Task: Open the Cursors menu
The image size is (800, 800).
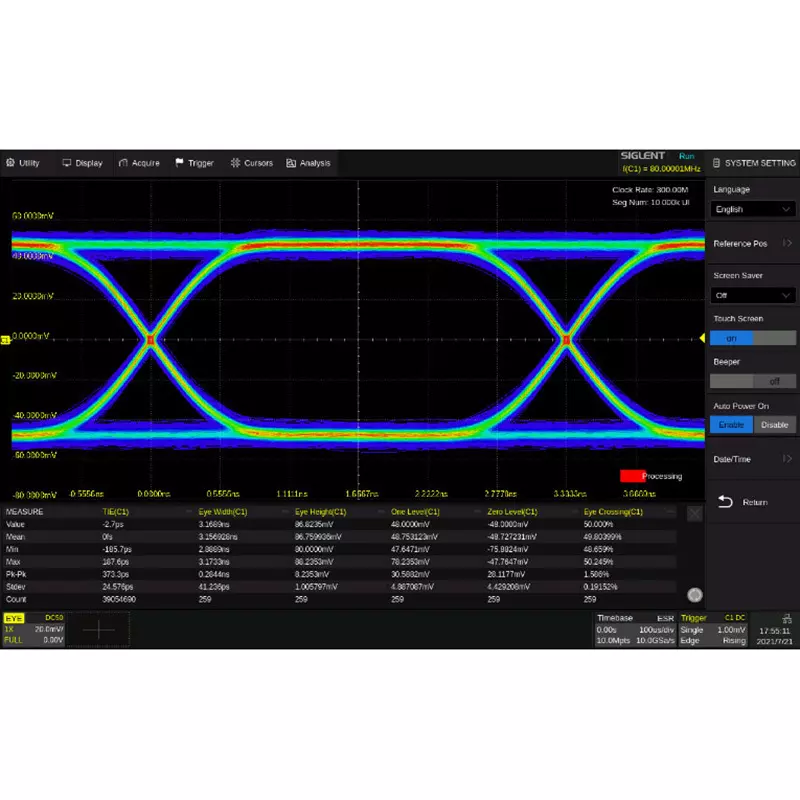Action: click(252, 163)
